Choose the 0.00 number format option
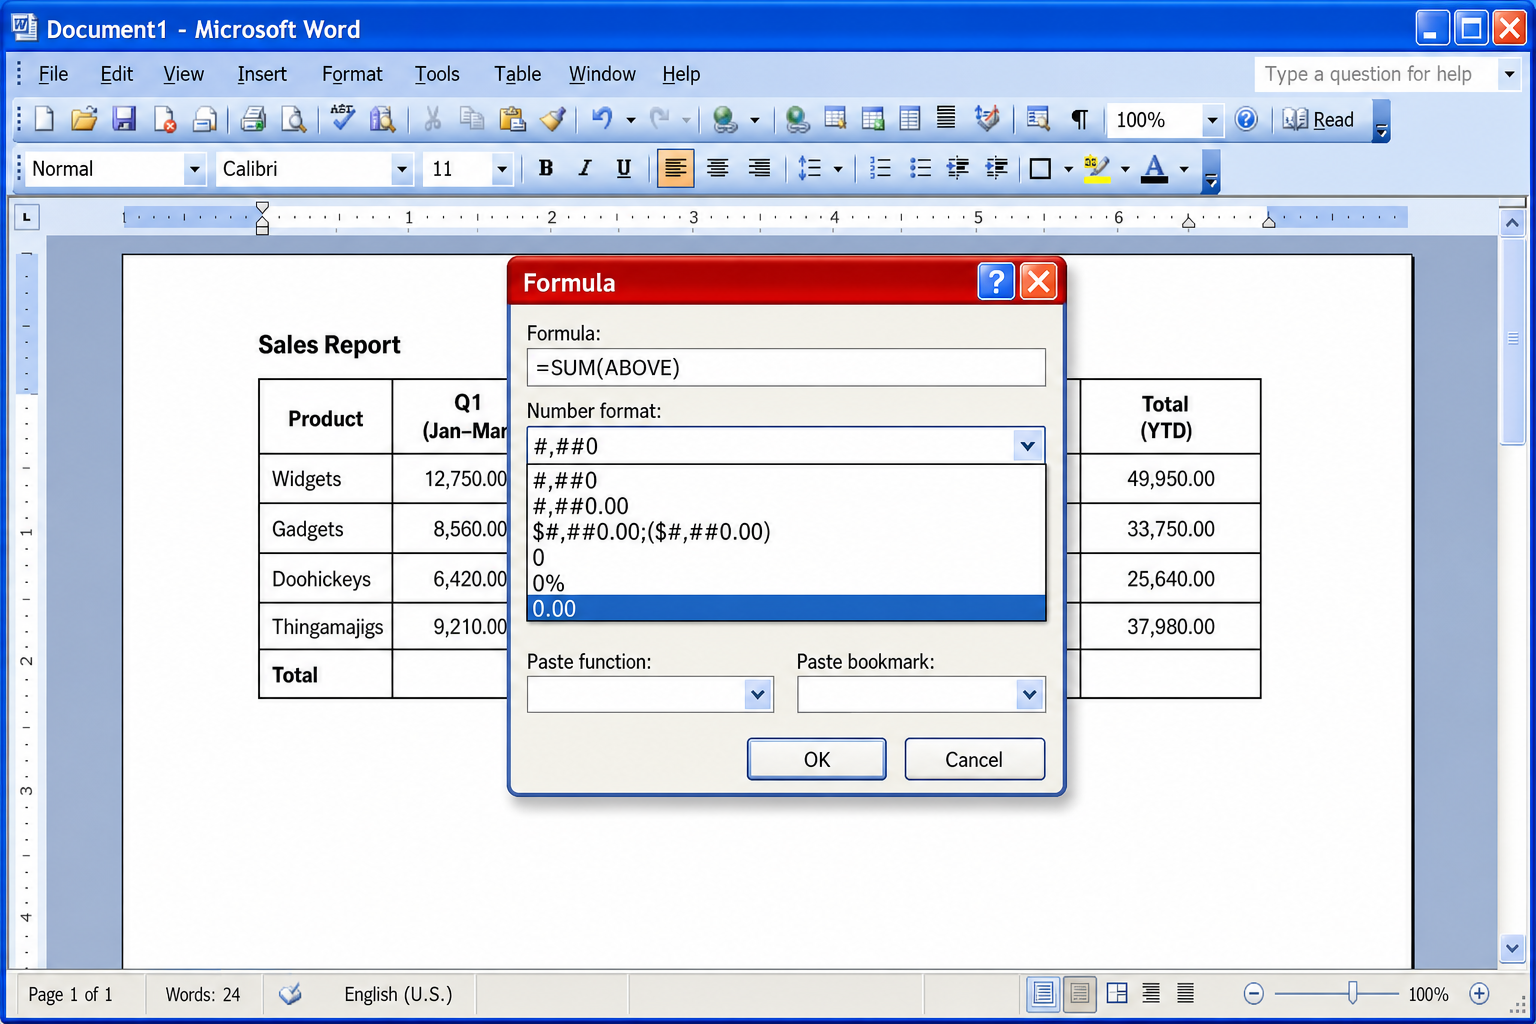1536x1024 pixels. click(786, 608)
